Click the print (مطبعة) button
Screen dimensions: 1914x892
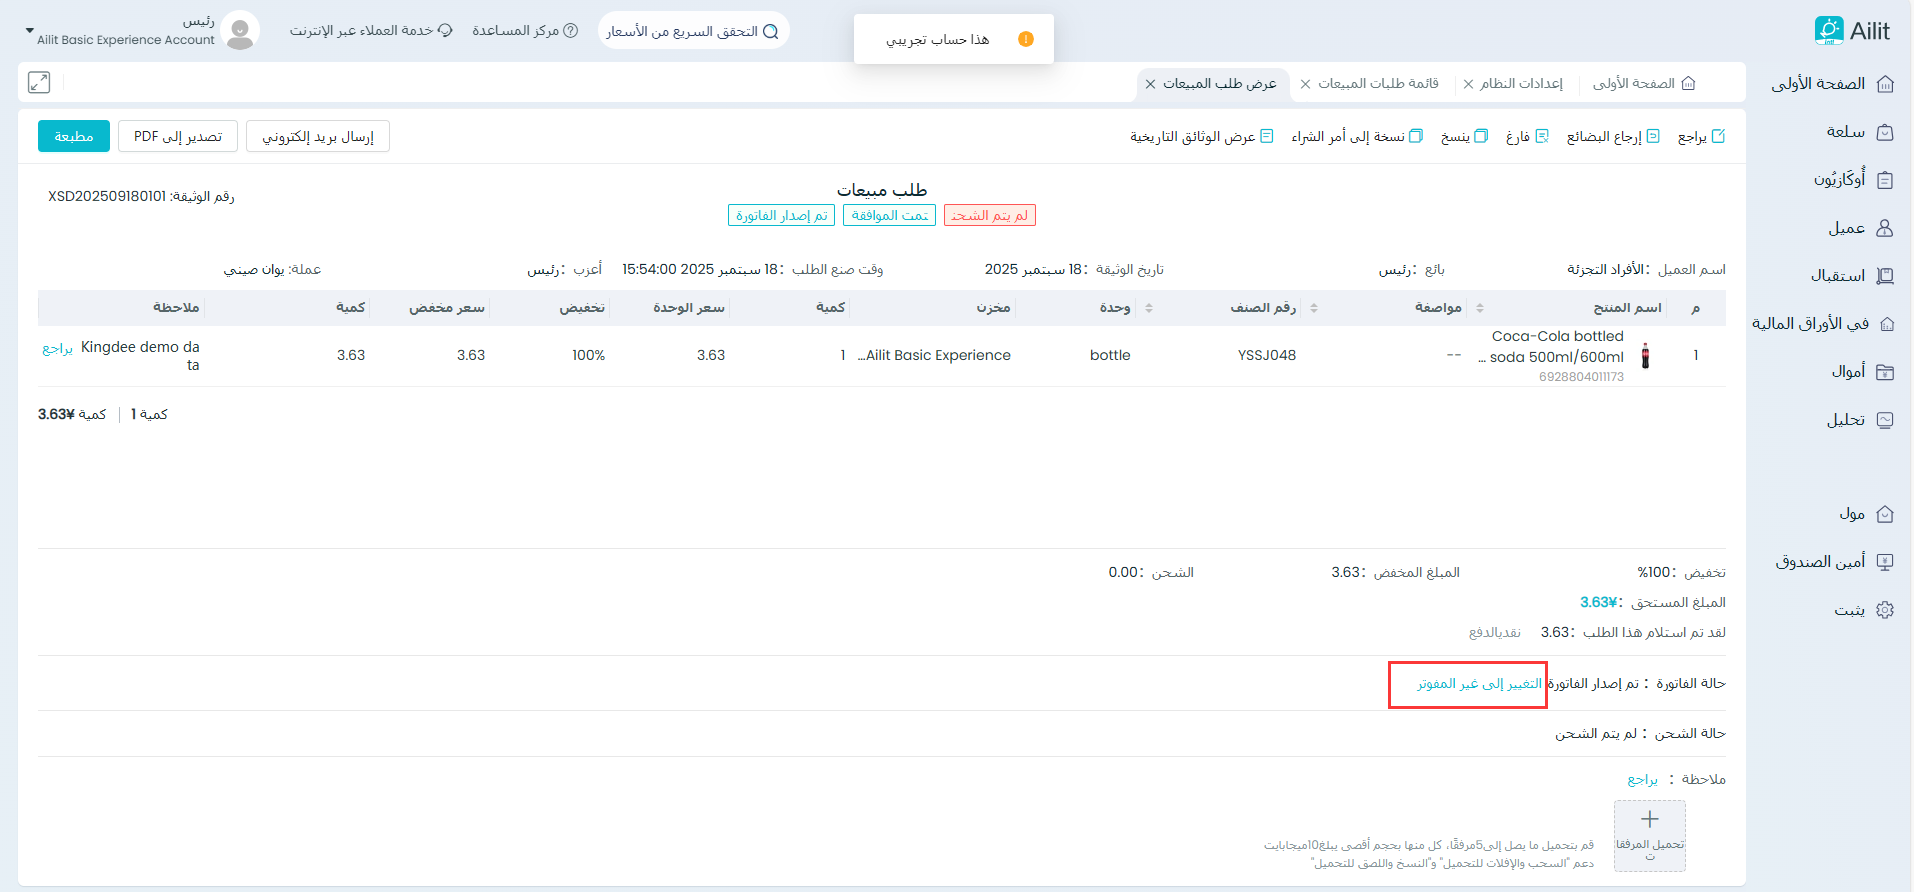(x=74, y=136)
